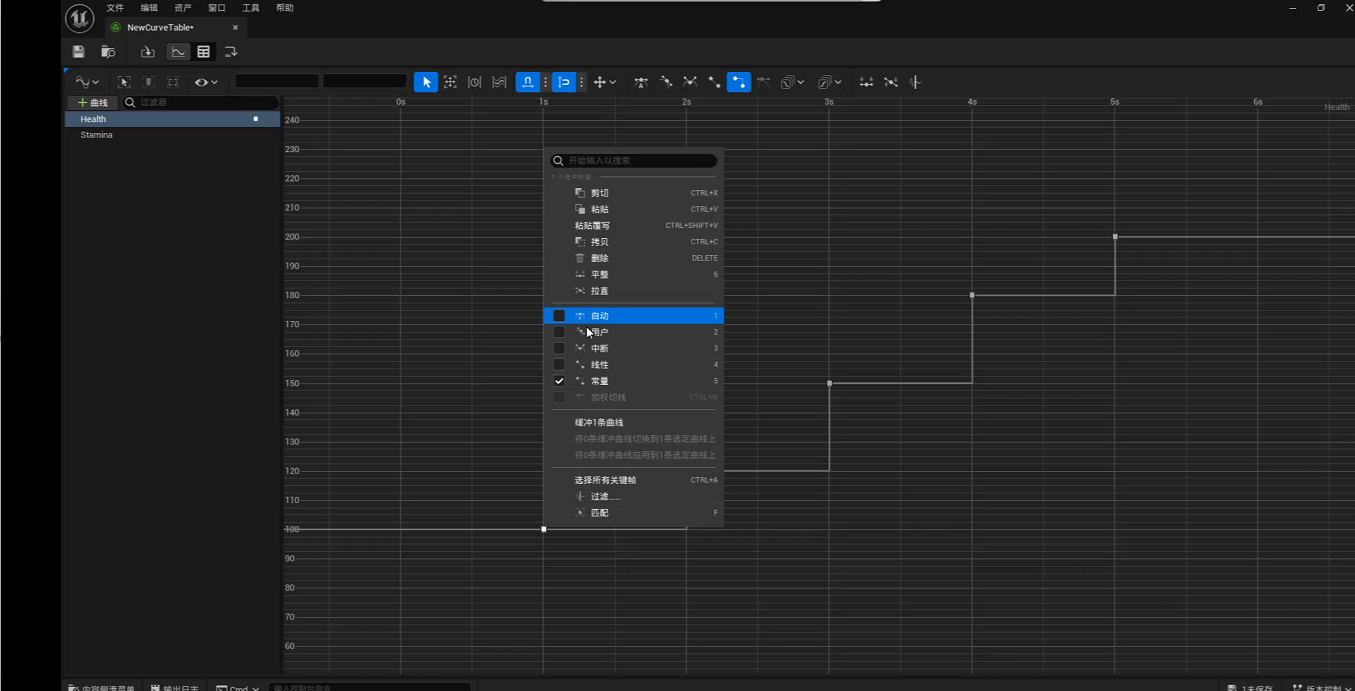The image size is (1355, 691).
Task: Click the reimport asset icon
Action: click(148, 52)
